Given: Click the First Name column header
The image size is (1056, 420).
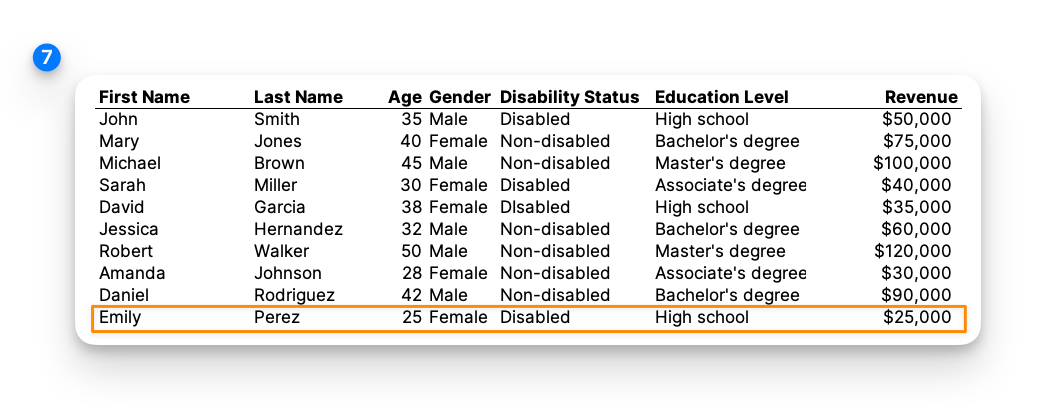Looking at the screenshot, I should pyautogui.click(x=144, y=97).
